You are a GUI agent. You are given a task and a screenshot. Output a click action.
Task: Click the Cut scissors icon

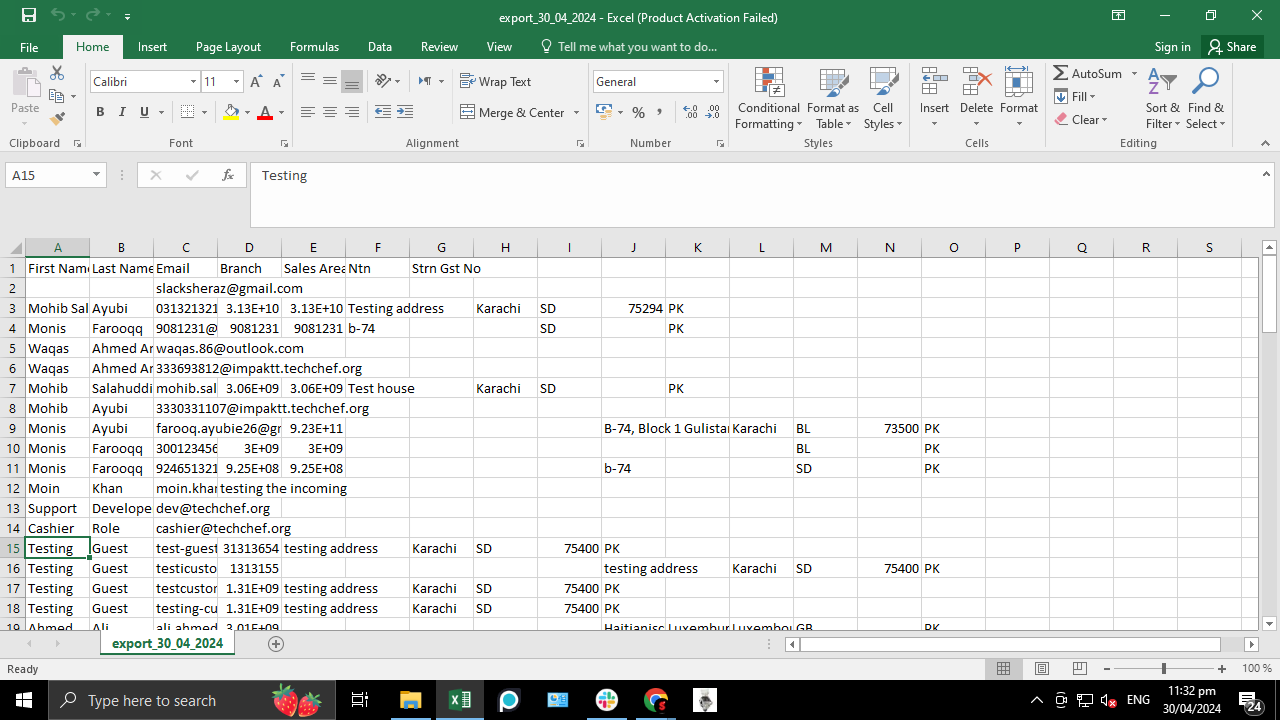tap(57, 73)
